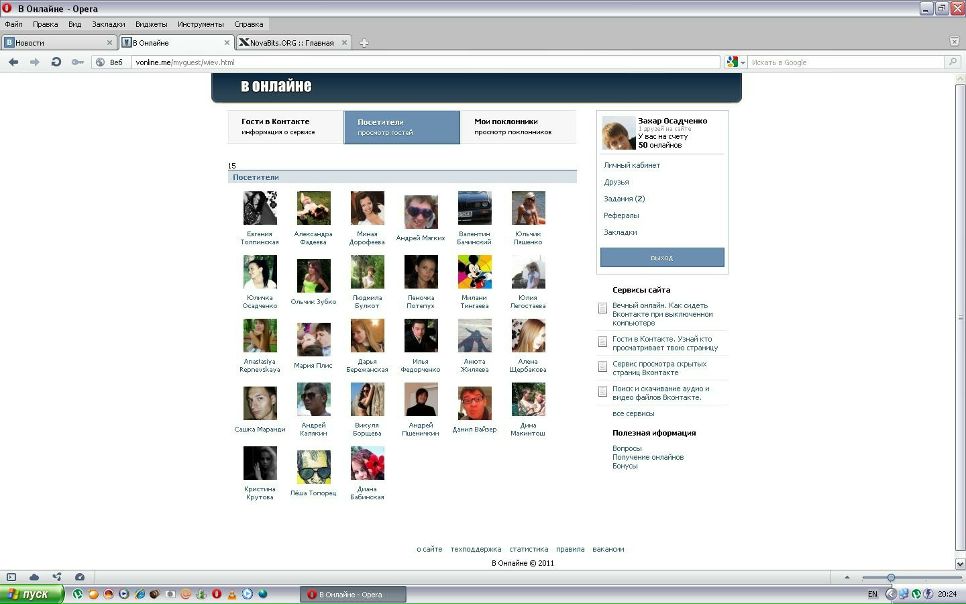Click the Reload page icon
This screenshot has height=604, width=966.
pyautogui.click(x=56, y=62)
